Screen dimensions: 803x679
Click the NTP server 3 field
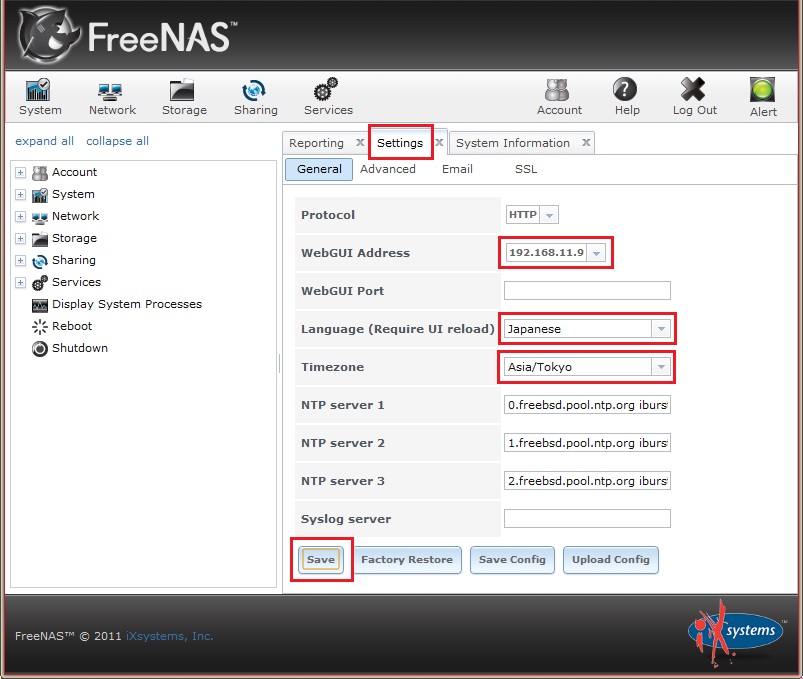click(587, 480)
